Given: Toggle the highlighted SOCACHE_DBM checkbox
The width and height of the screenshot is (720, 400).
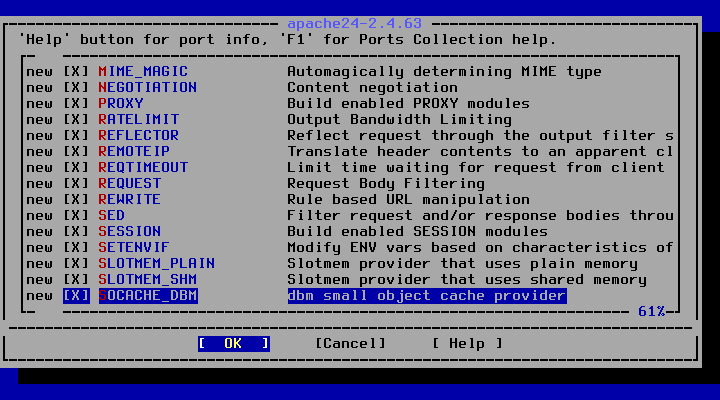Looking at the screenshot, I should click(76, 296).
